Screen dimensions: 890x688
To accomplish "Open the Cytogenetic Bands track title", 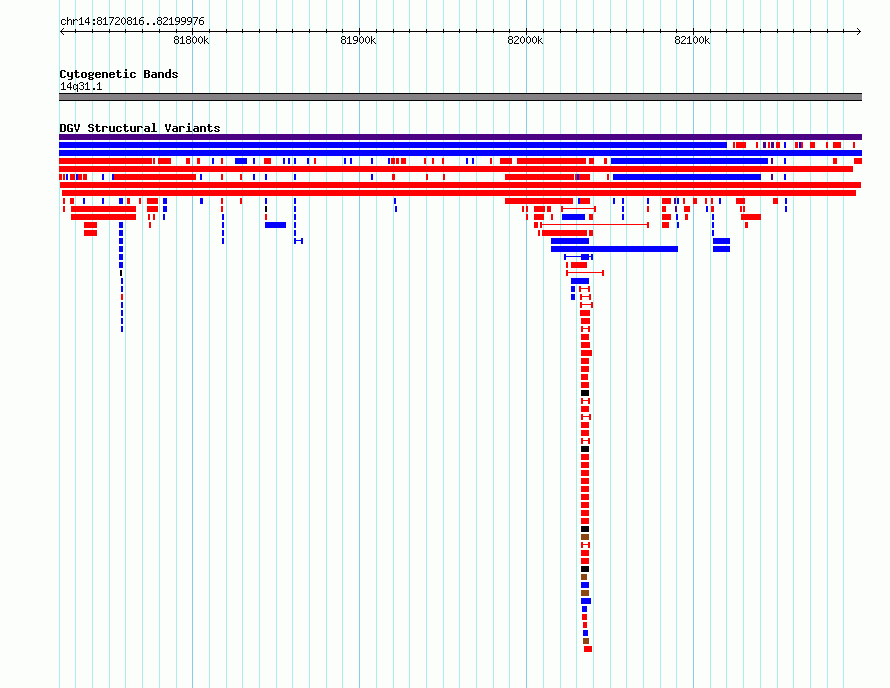I will point(119,74).
